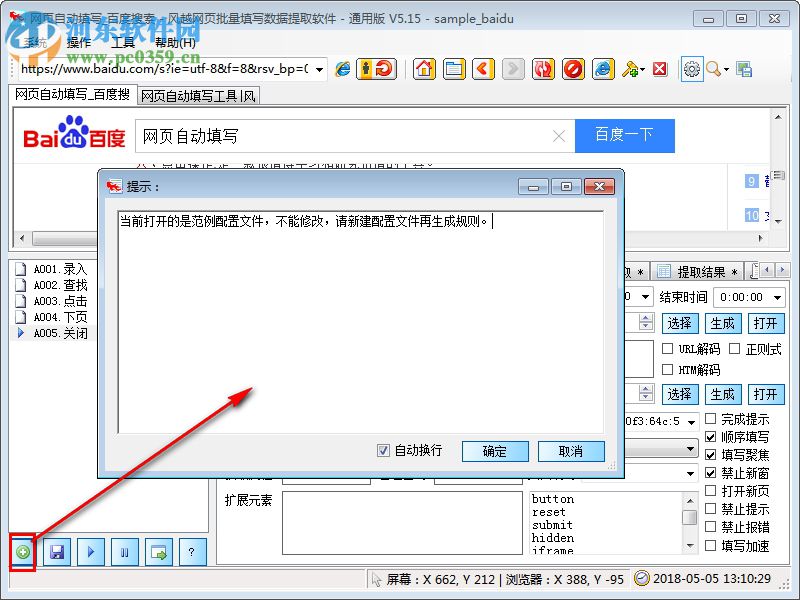Expand the dropdown beside 0f3:64c:5
This screenshot has height=600, width=800.
coord(690,420)
